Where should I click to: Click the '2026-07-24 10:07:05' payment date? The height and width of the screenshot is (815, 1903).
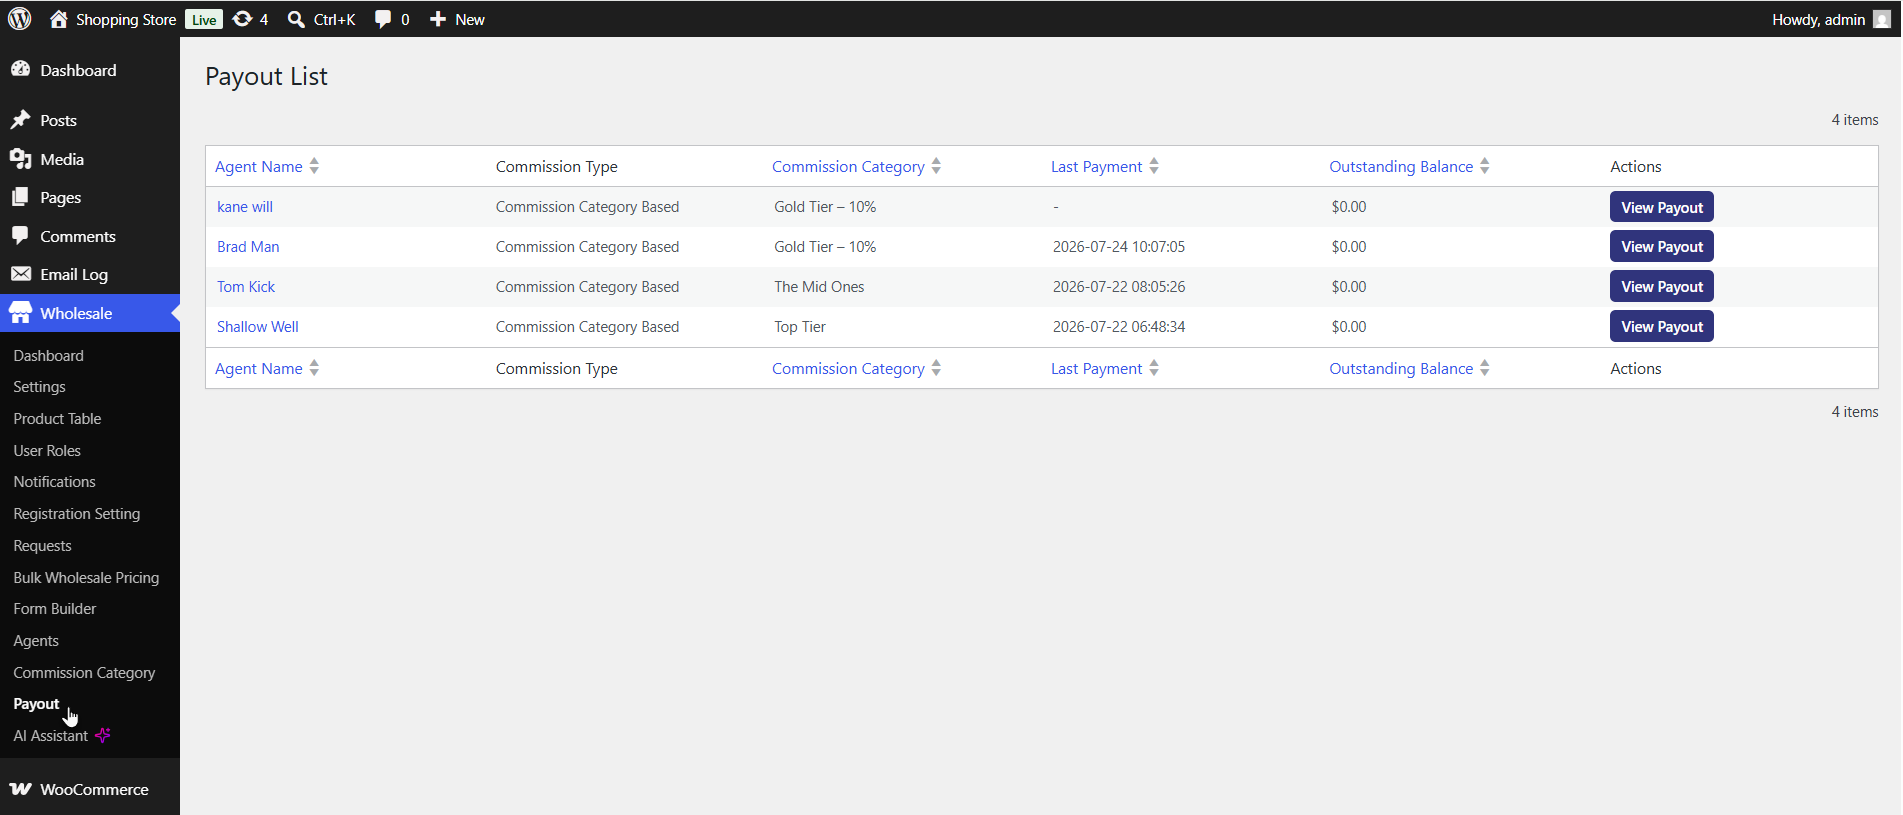pos(1119,247)
